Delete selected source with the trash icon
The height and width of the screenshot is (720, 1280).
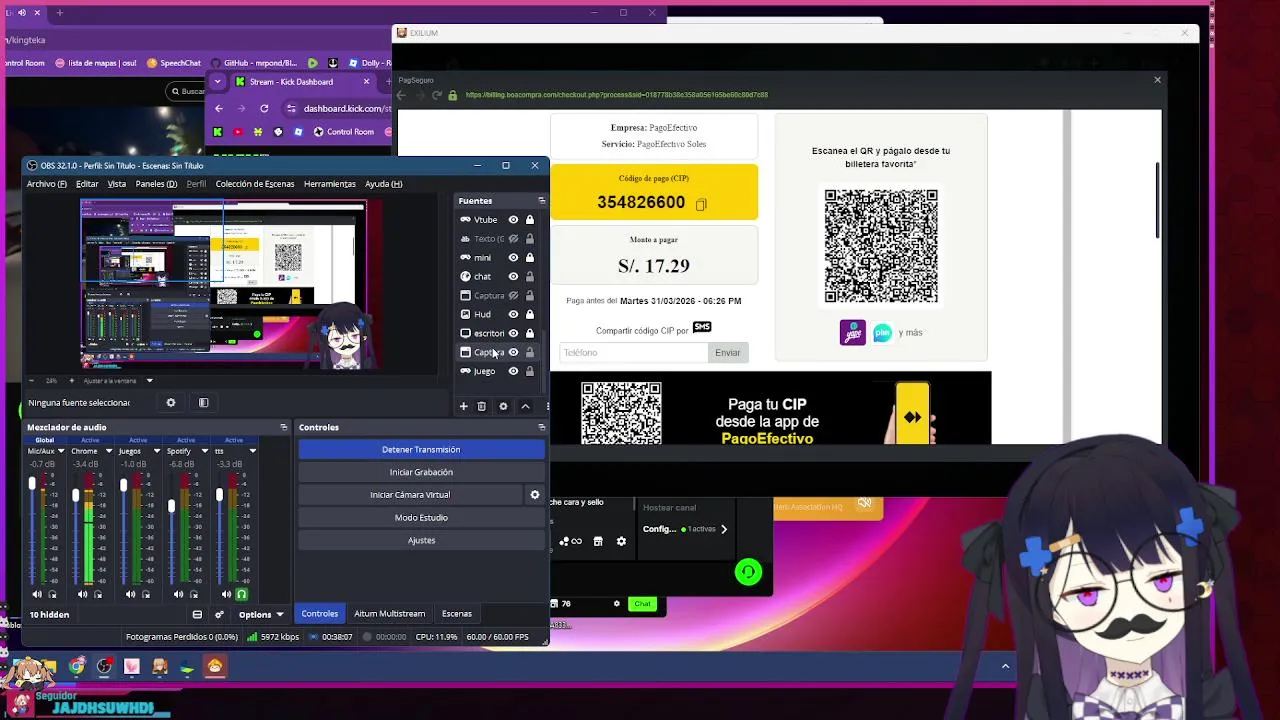[481, 406]
